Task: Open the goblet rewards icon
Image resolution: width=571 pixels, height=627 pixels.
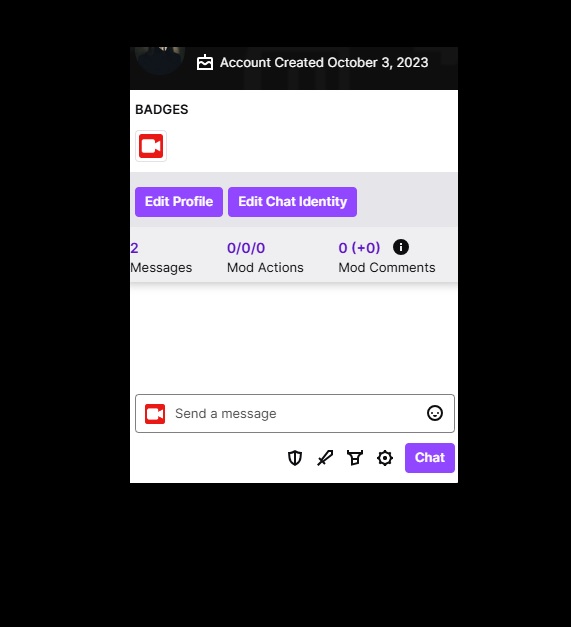Action: pos(355,458)
